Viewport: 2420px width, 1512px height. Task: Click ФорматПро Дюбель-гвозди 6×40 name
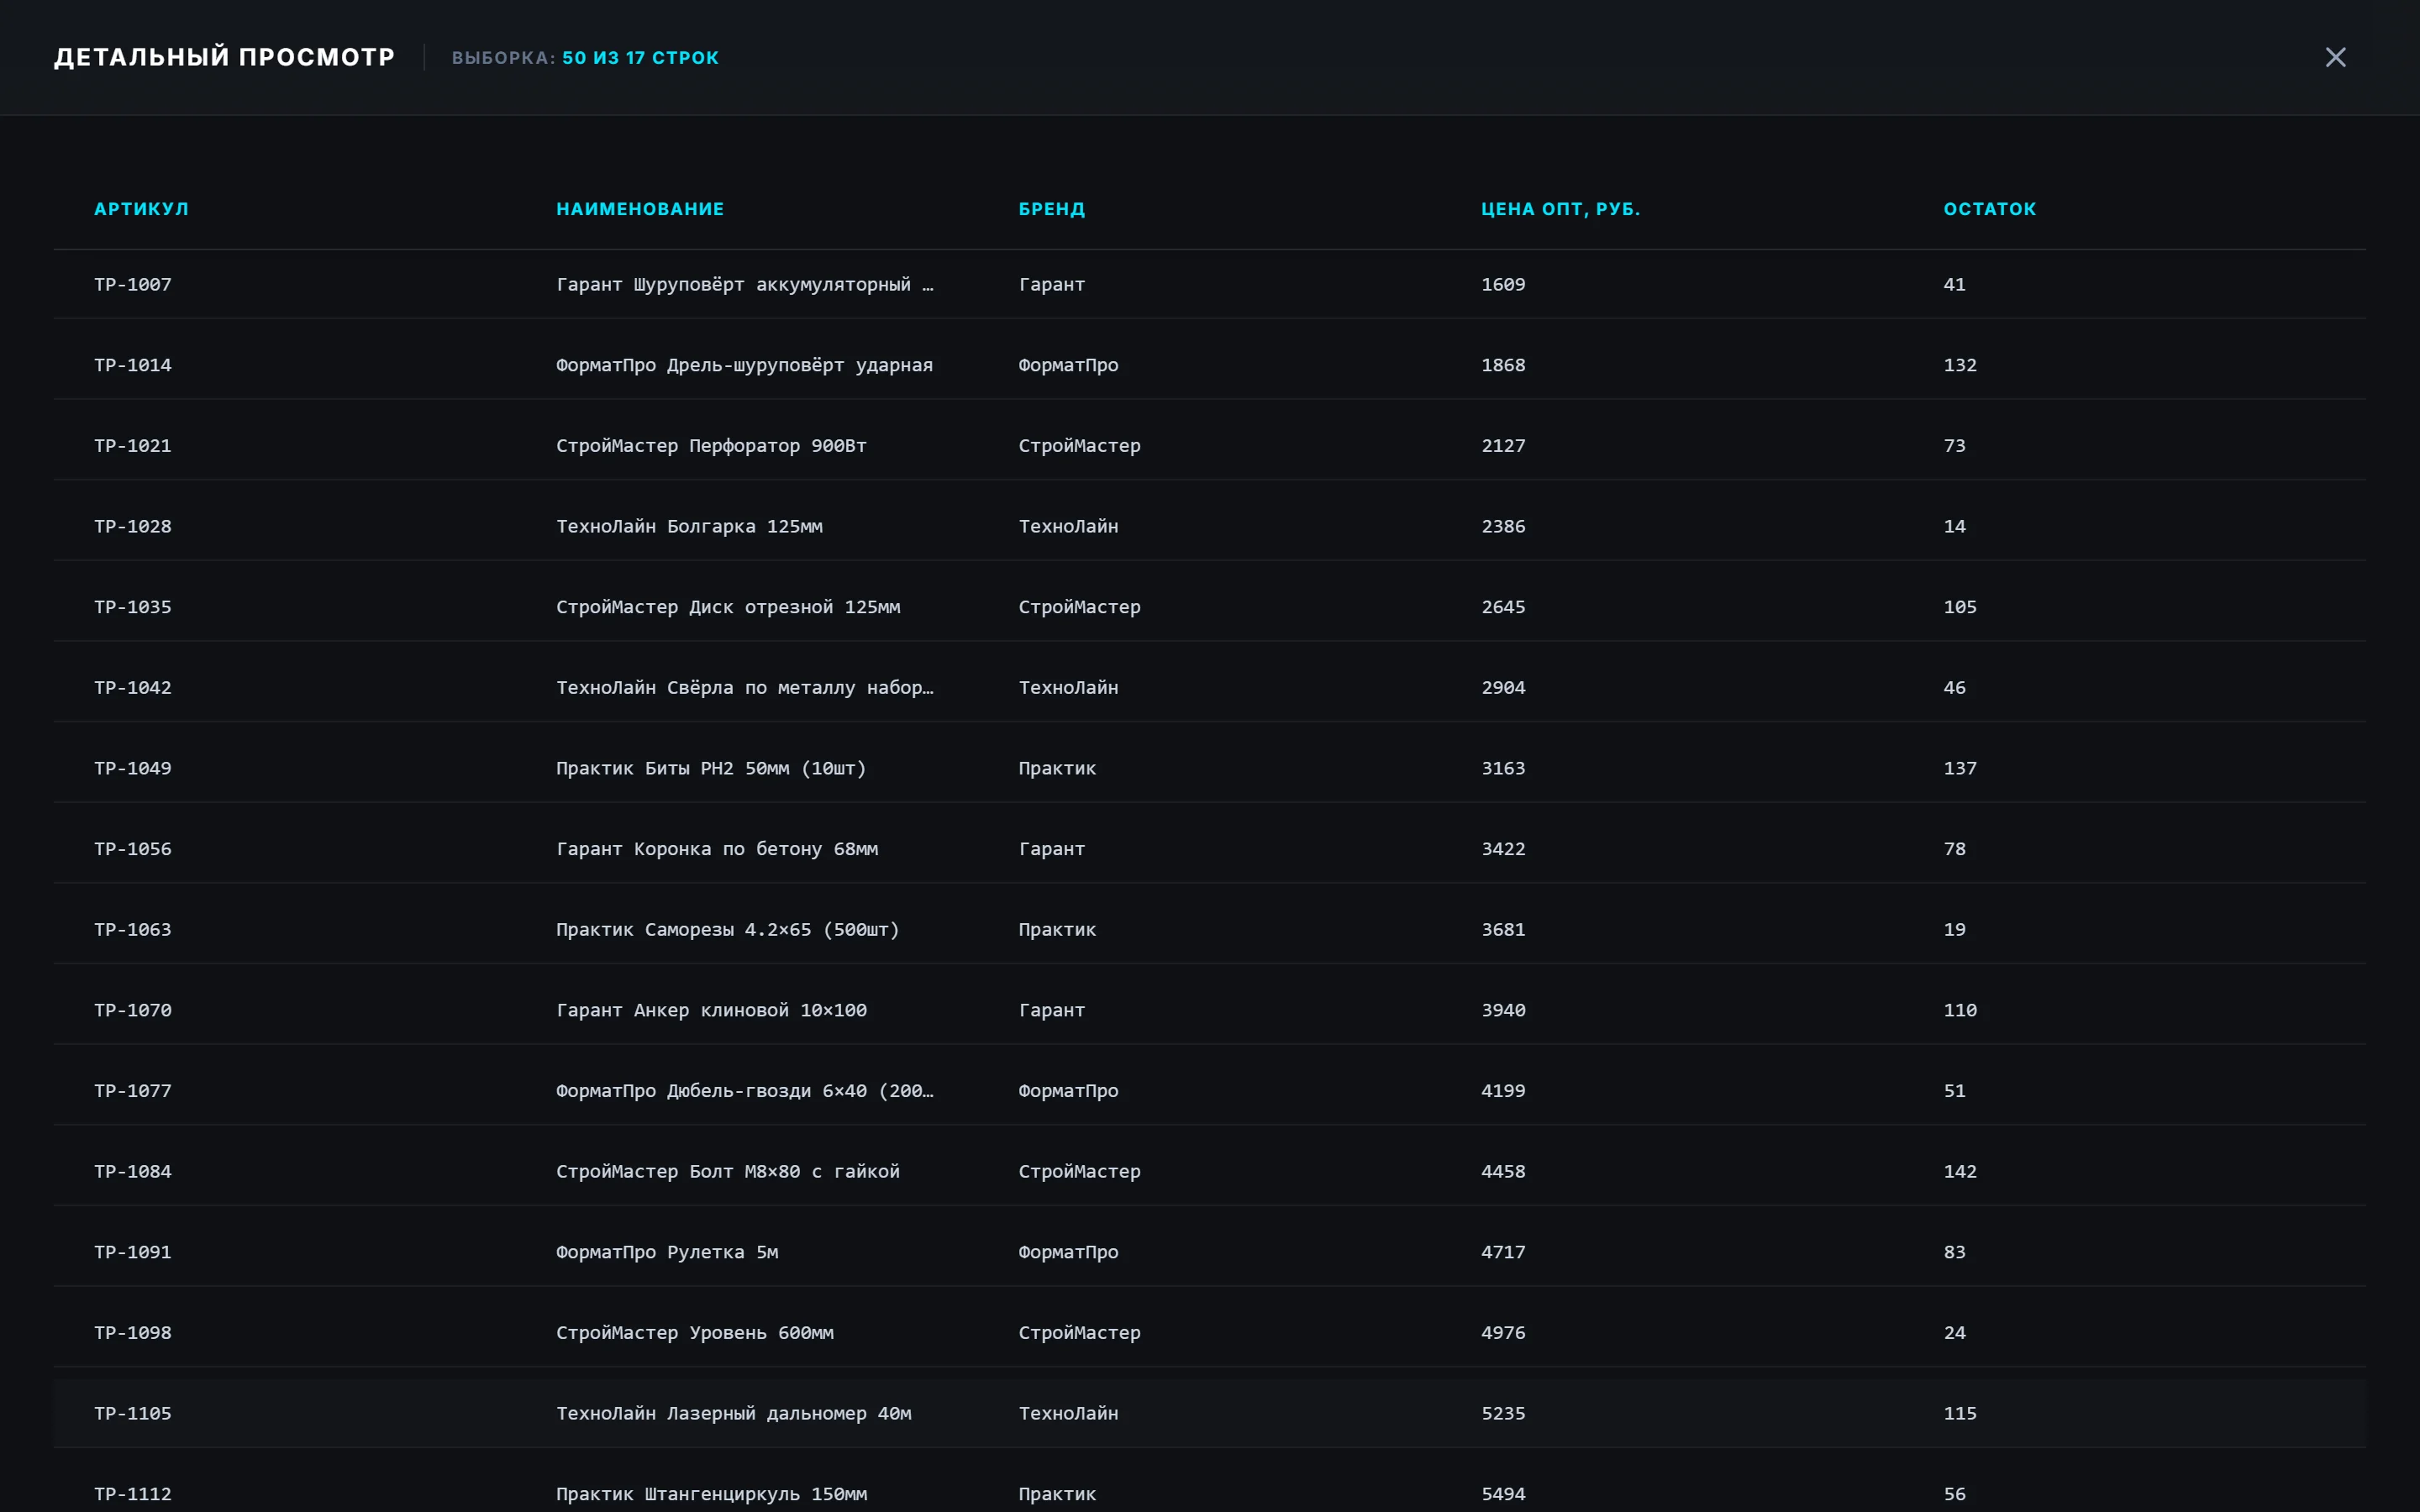[x=745, y=1091]
